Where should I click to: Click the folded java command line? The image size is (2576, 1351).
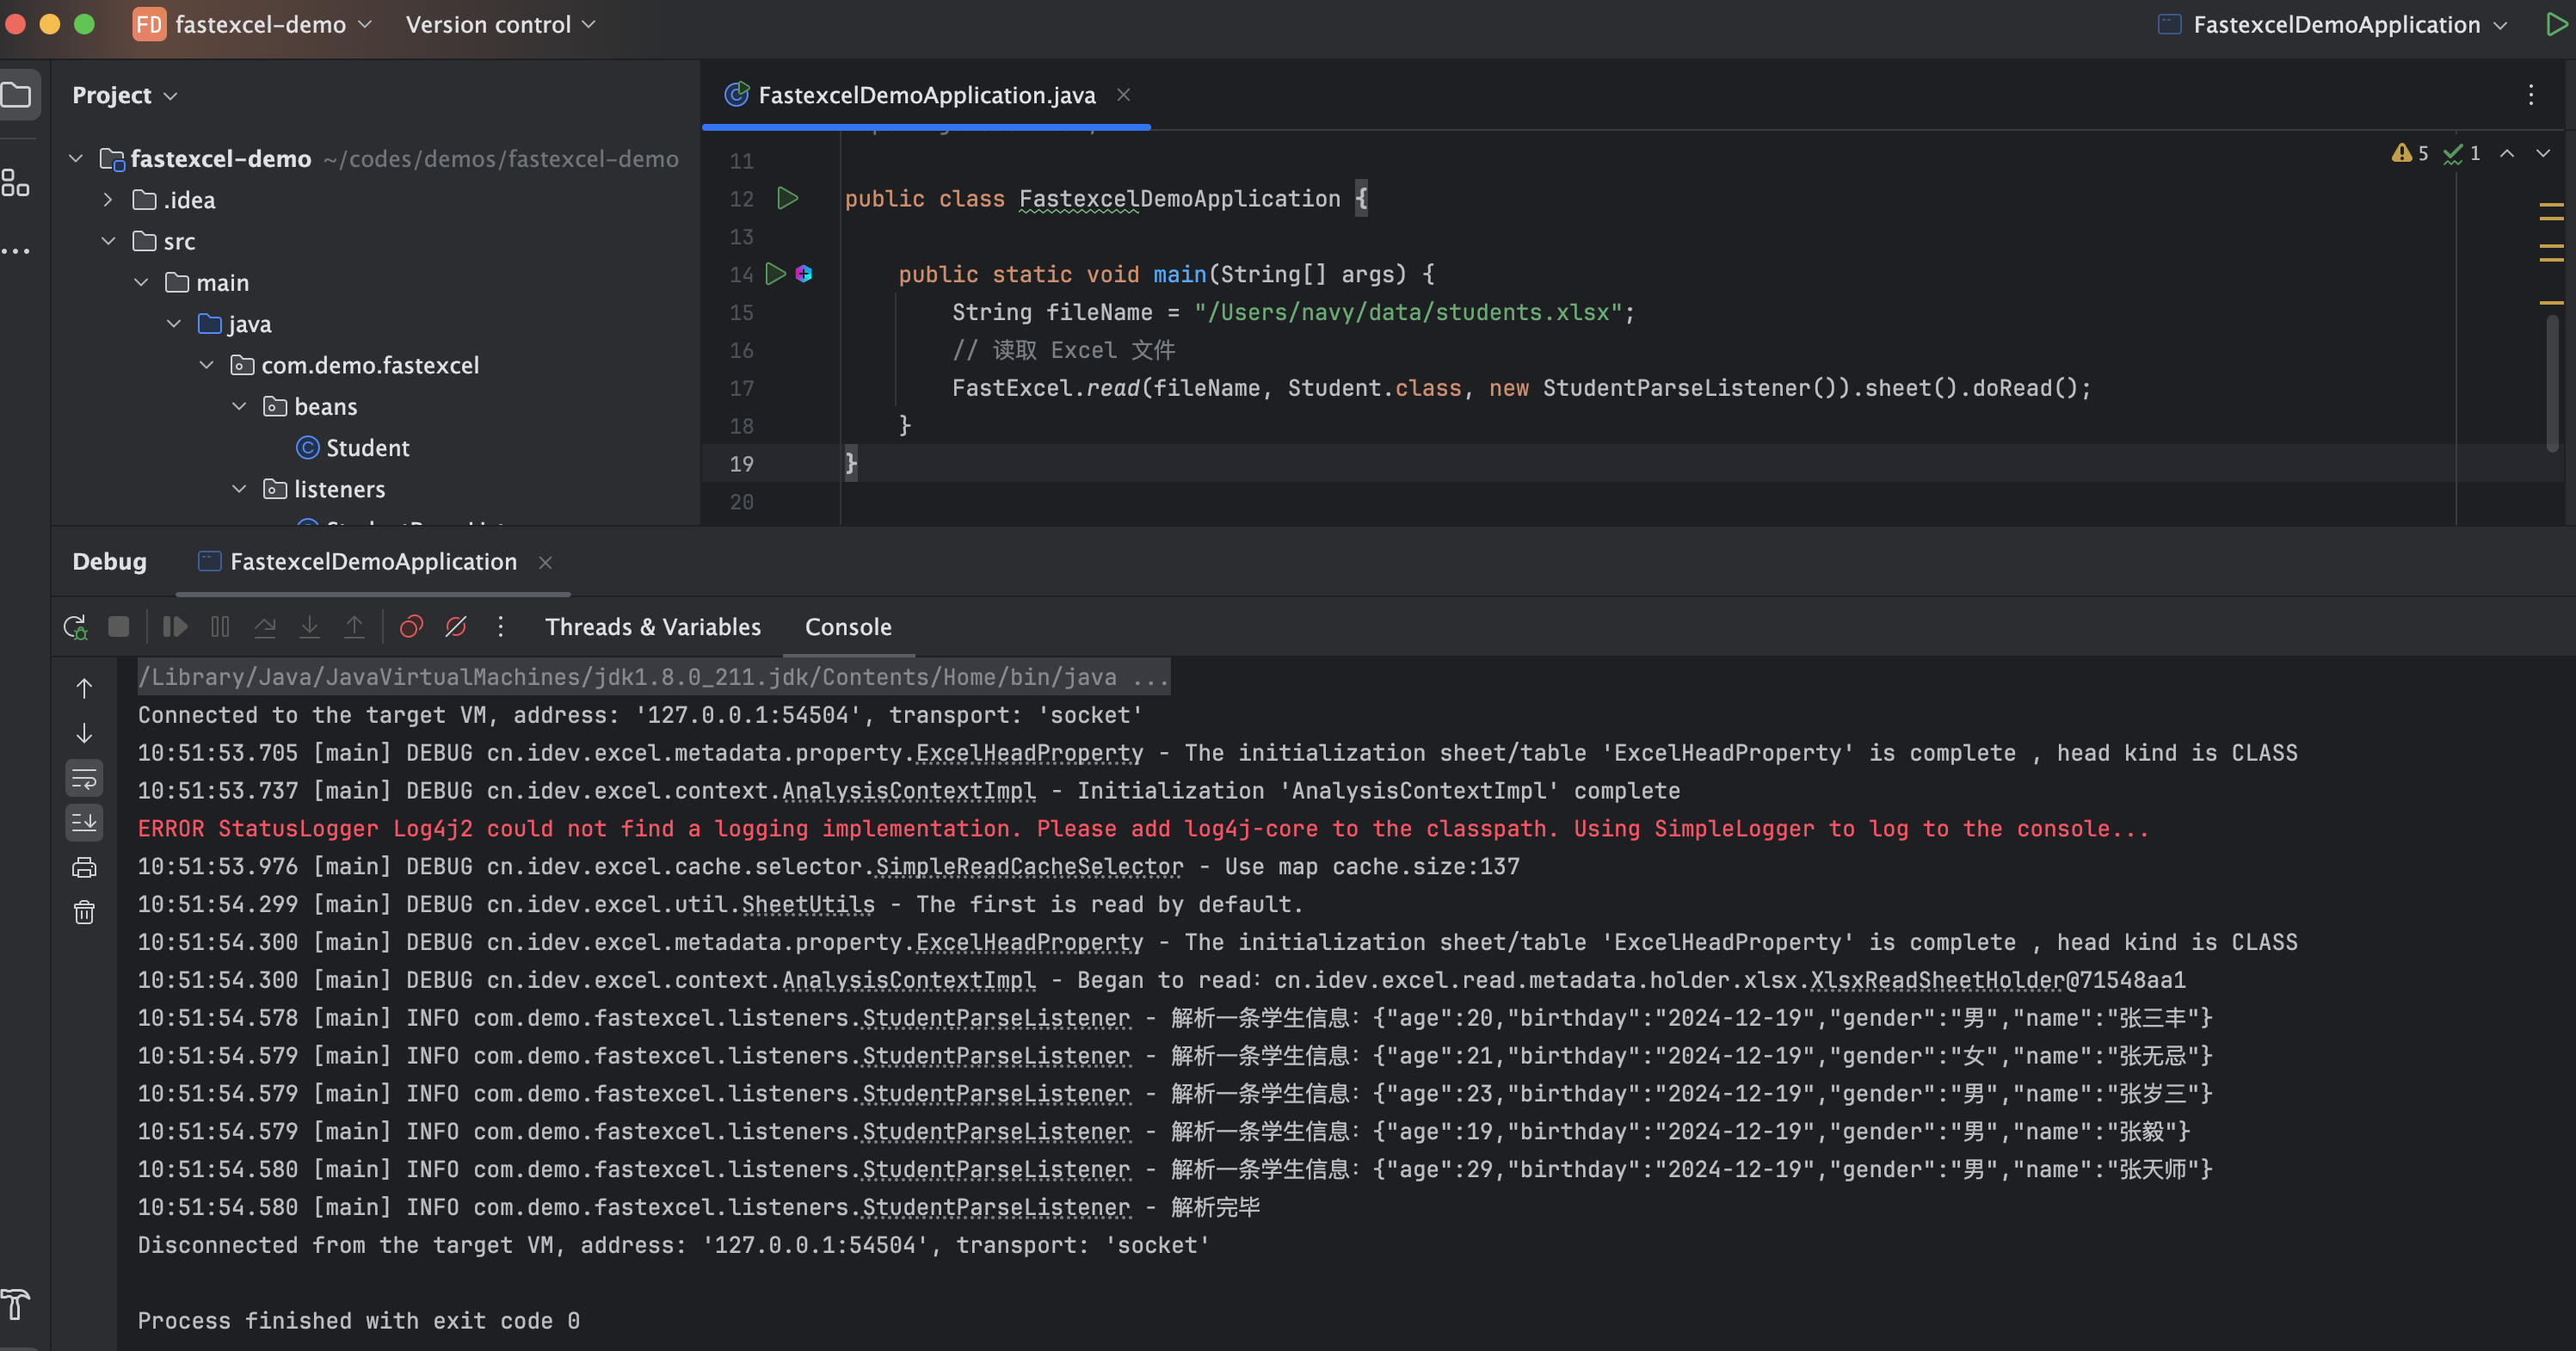coord(652,677)
